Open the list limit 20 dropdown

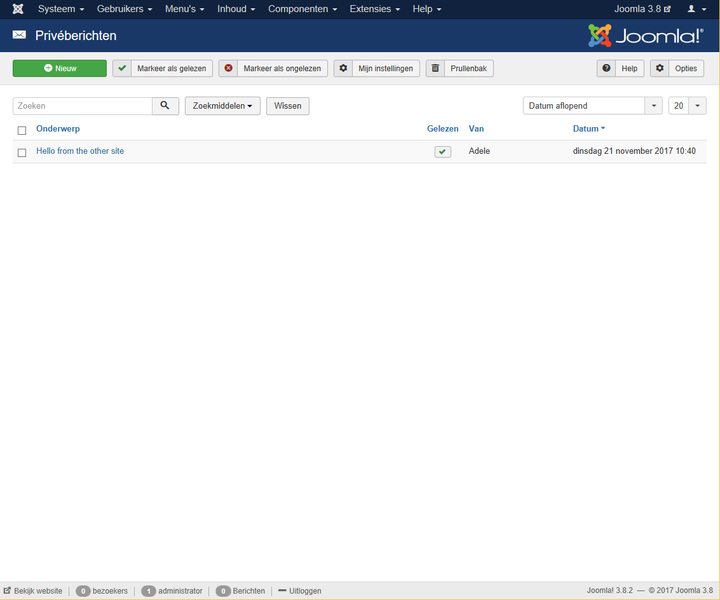[x=687, y=106]
